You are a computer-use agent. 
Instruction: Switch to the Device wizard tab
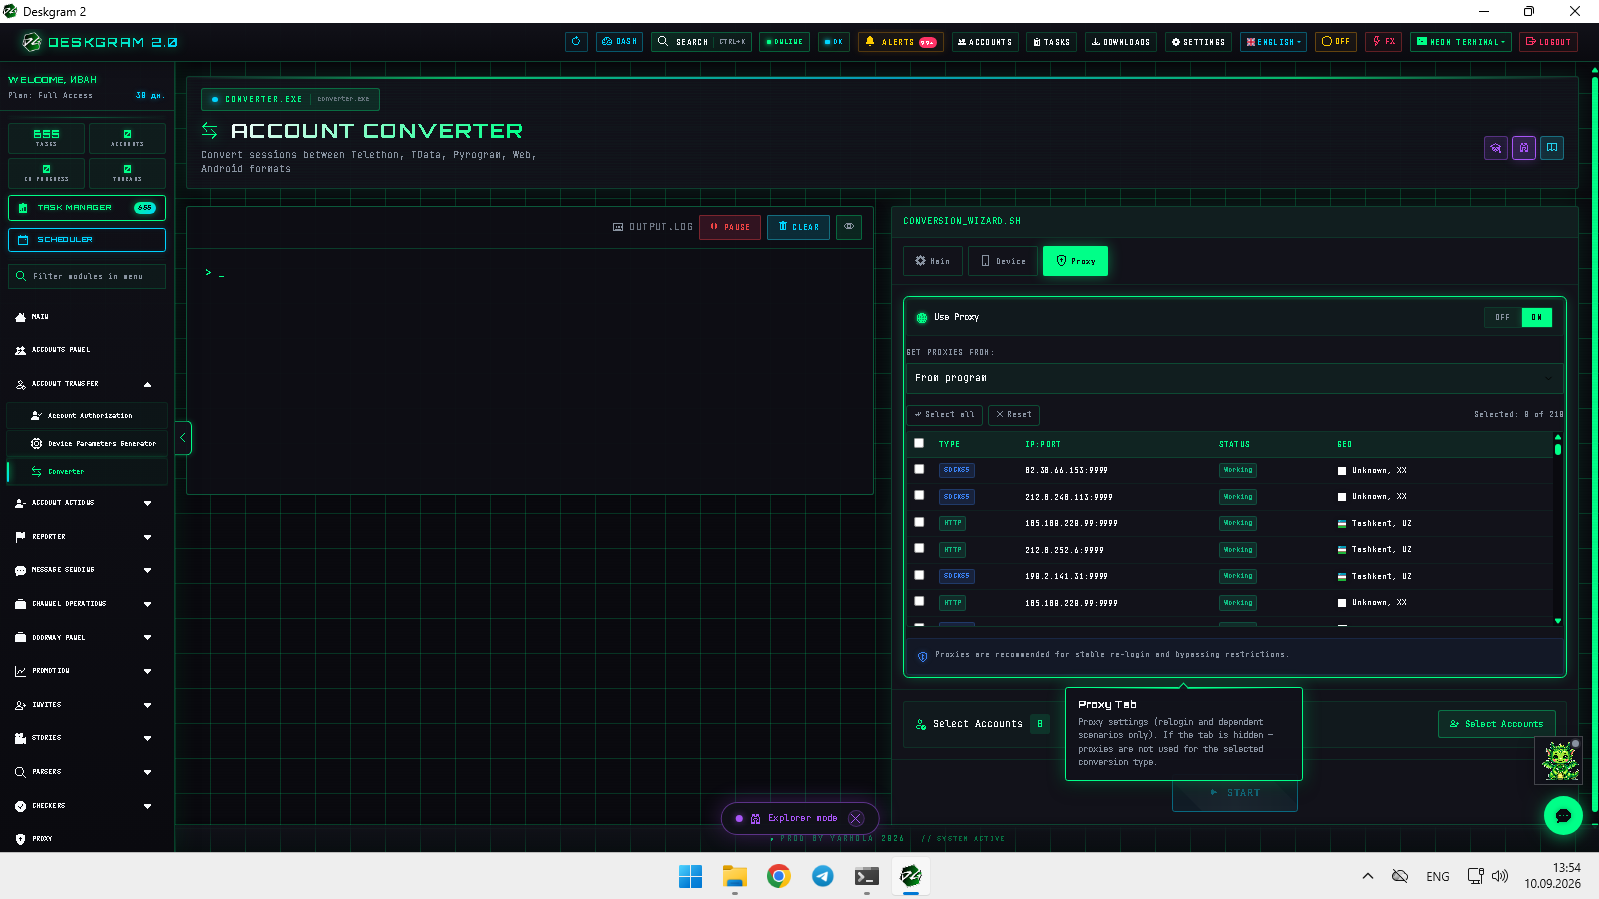tap(1003, 261)
